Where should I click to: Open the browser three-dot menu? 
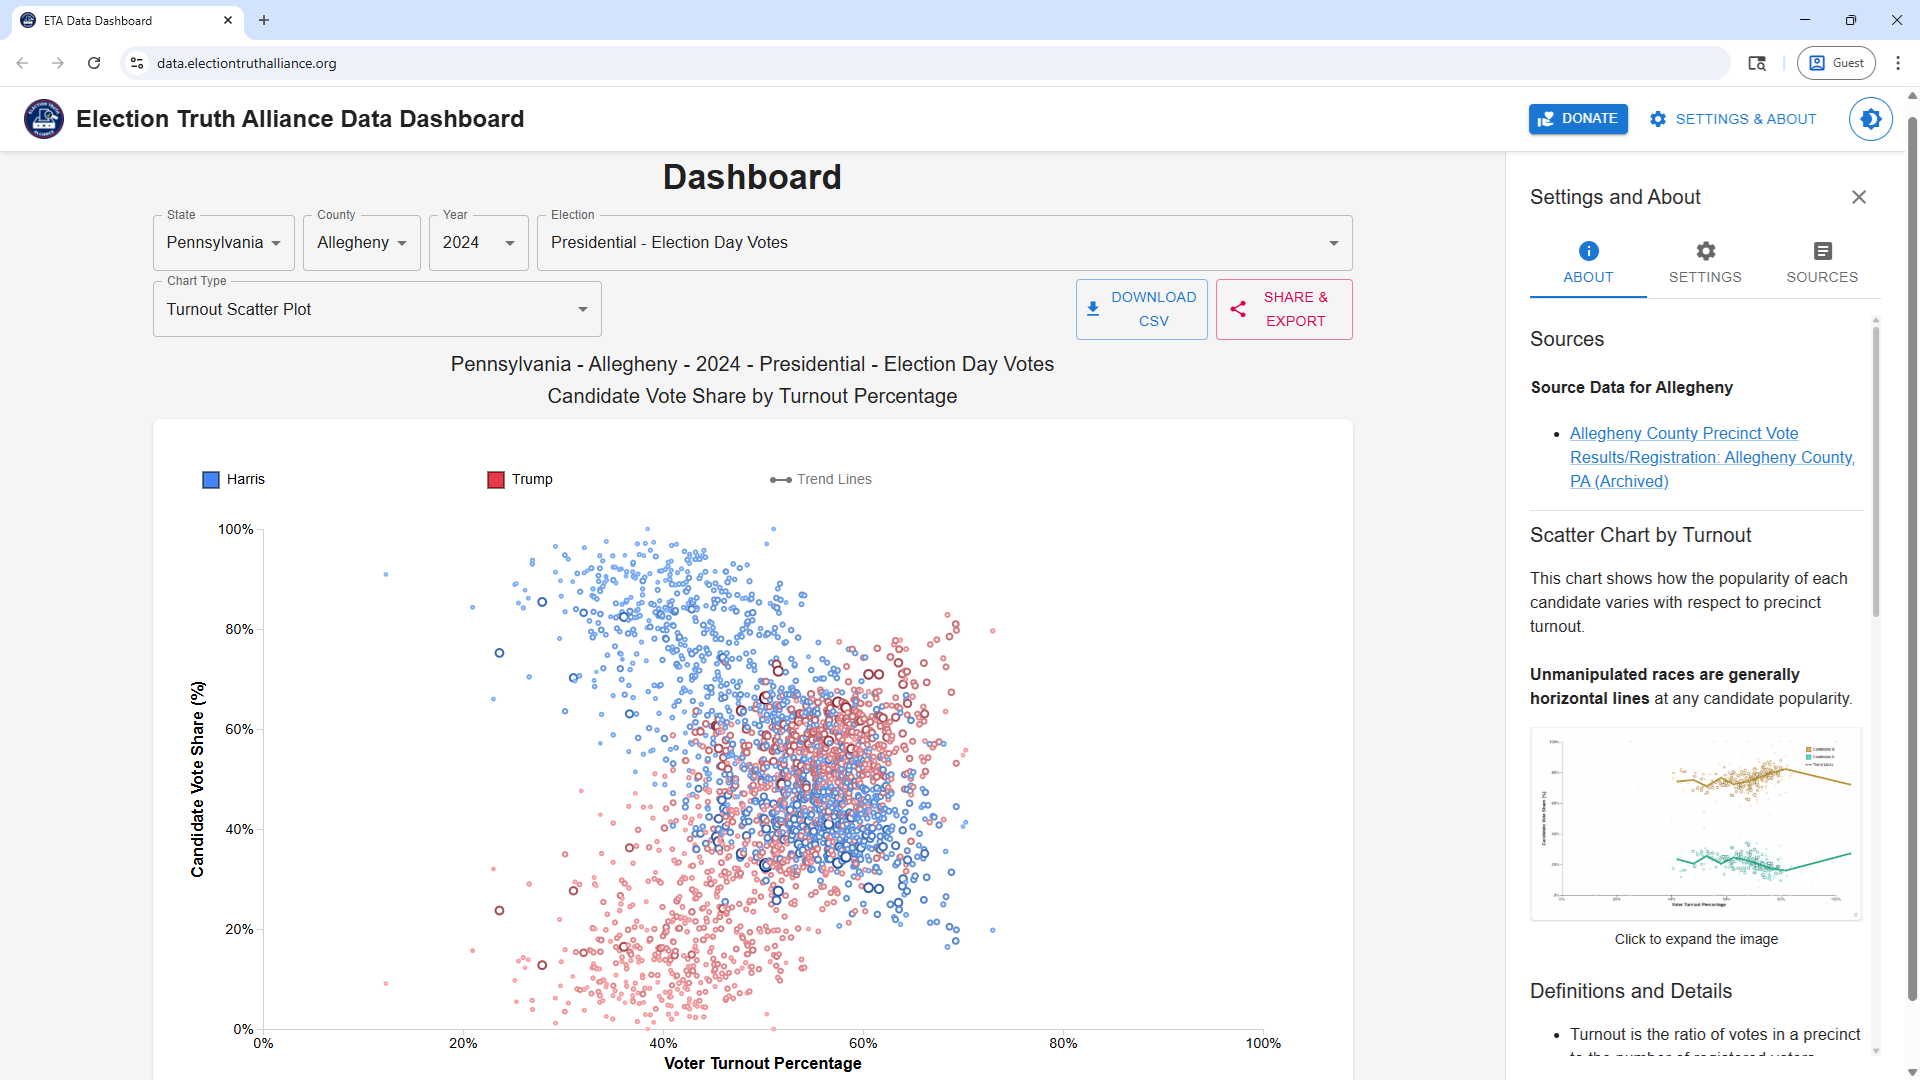pos(1897,63)
